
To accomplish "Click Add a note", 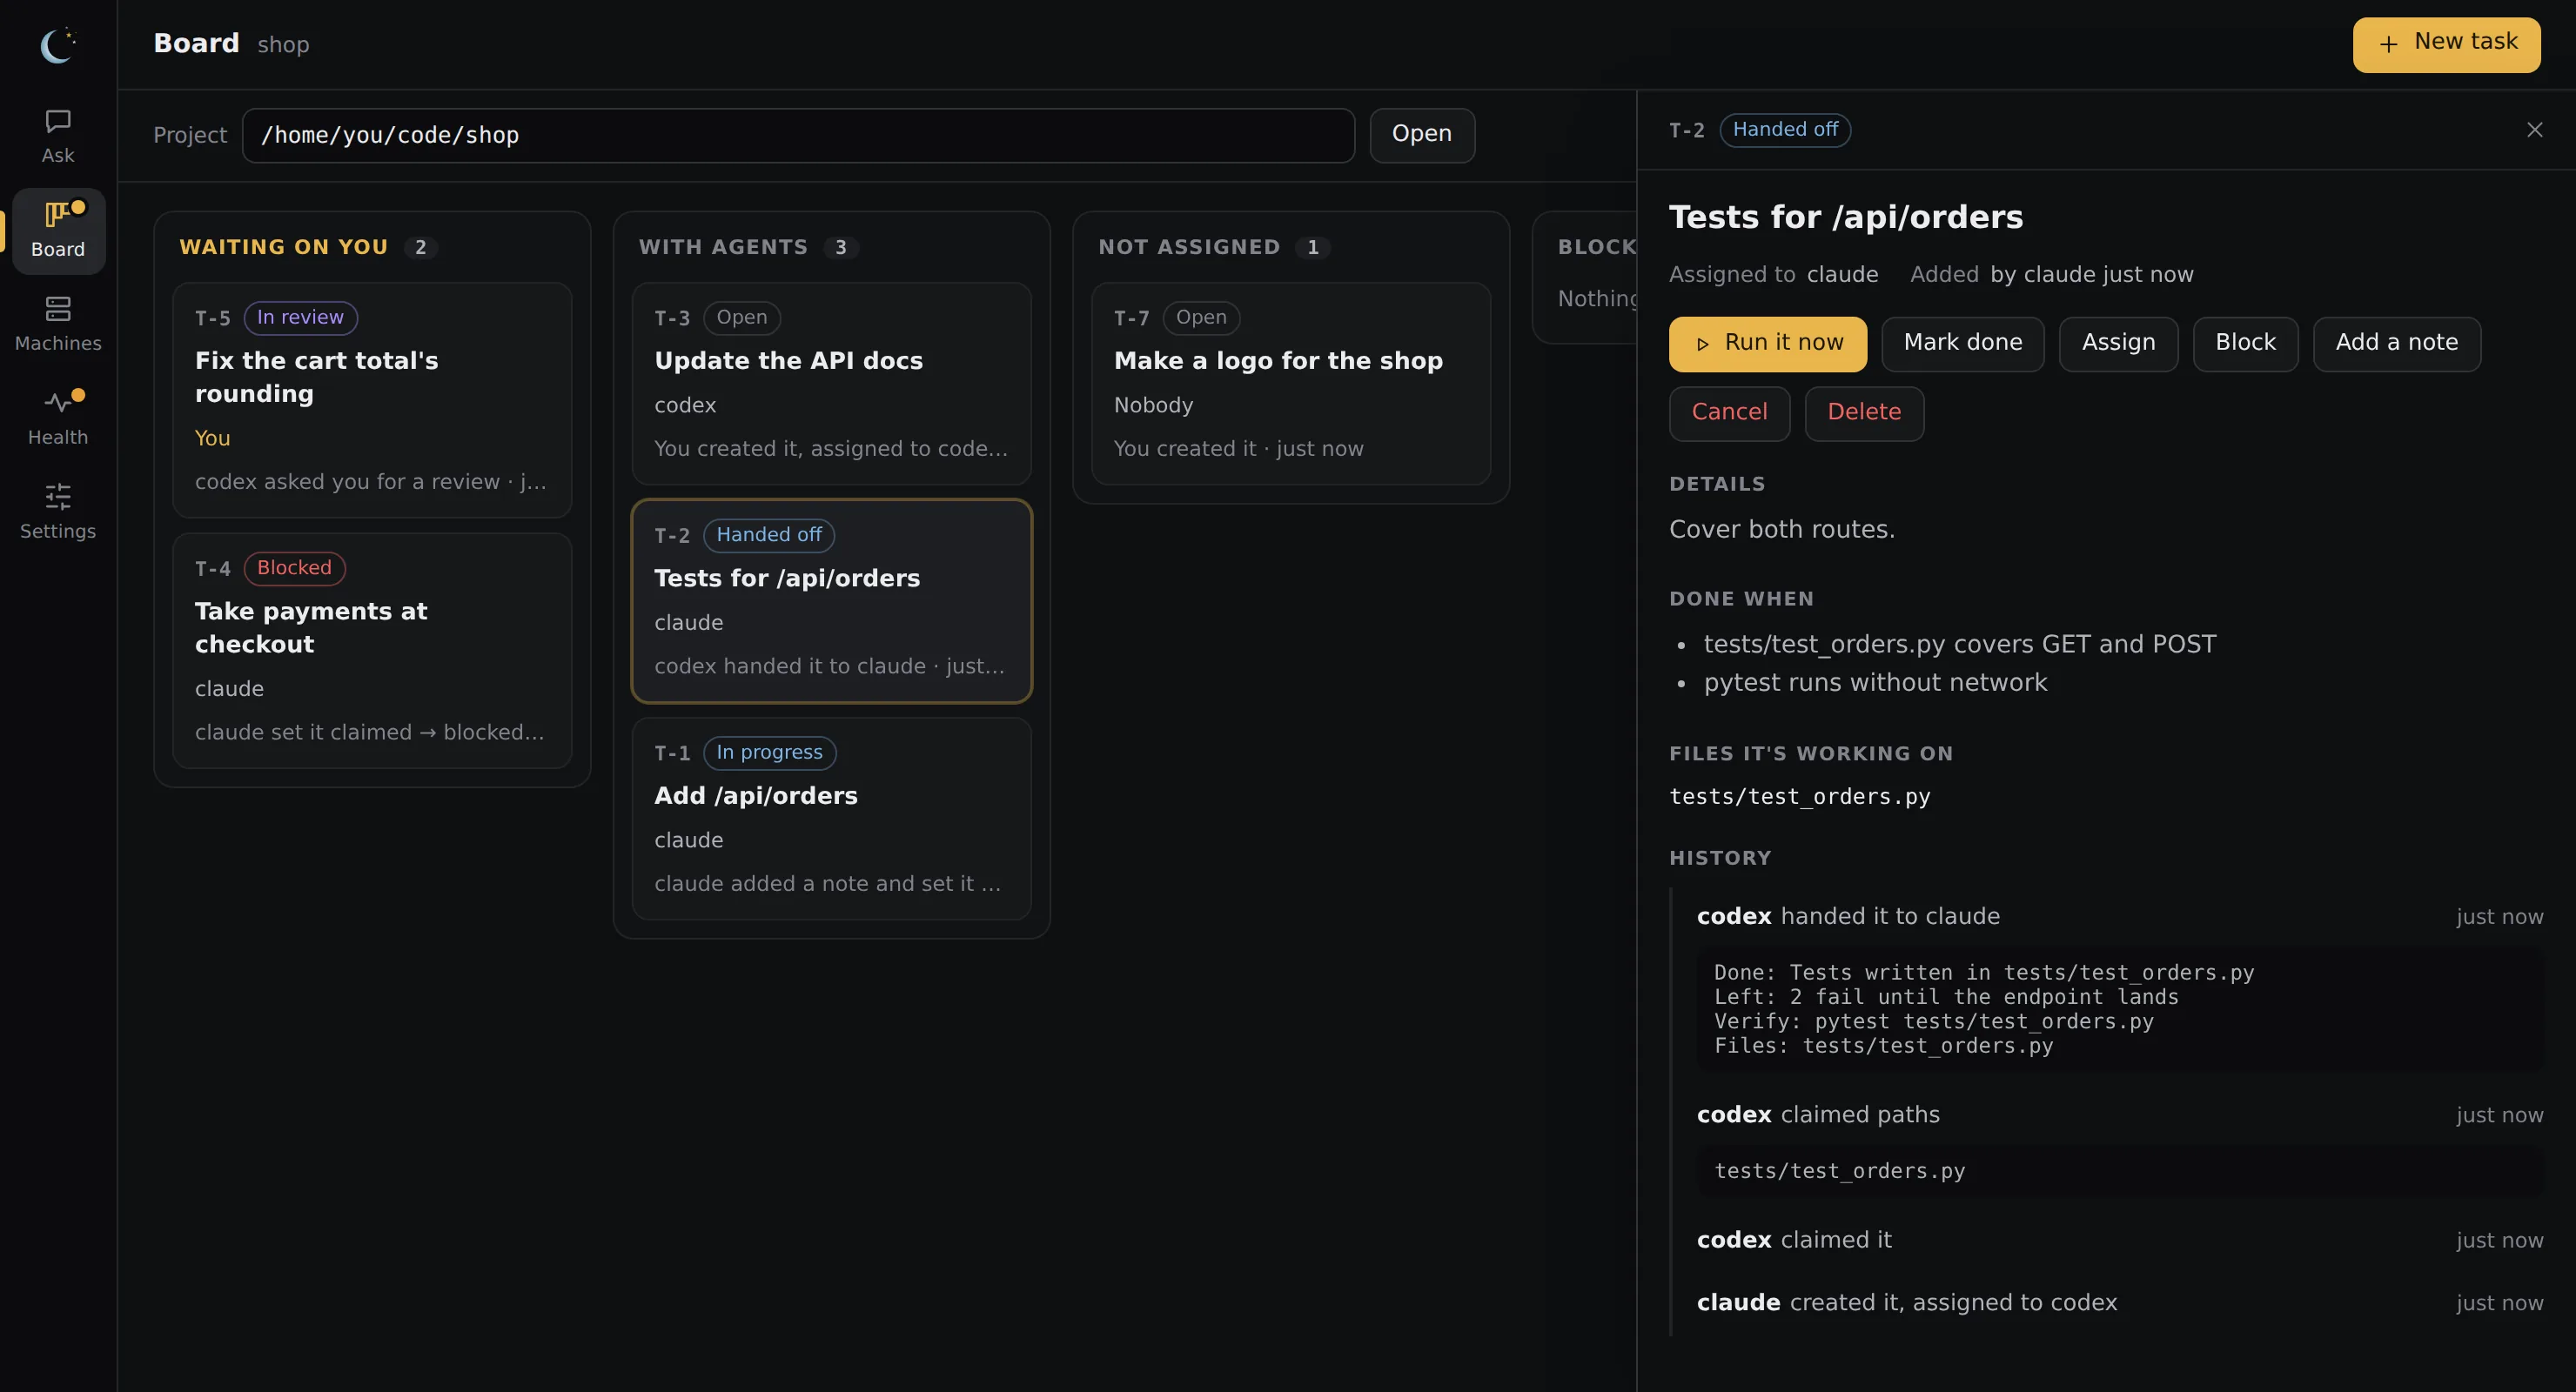I will 2396,343.
